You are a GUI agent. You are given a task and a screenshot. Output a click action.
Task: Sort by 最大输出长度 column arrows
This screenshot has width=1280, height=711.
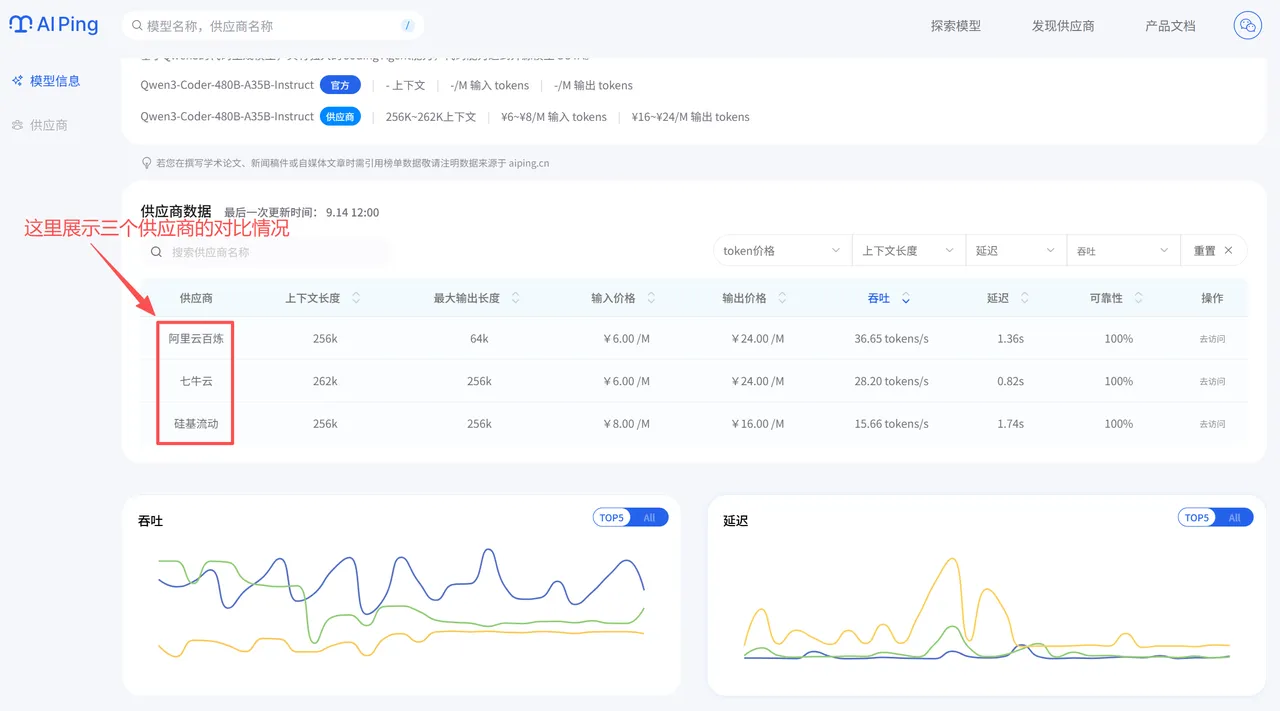coord(516,298)
